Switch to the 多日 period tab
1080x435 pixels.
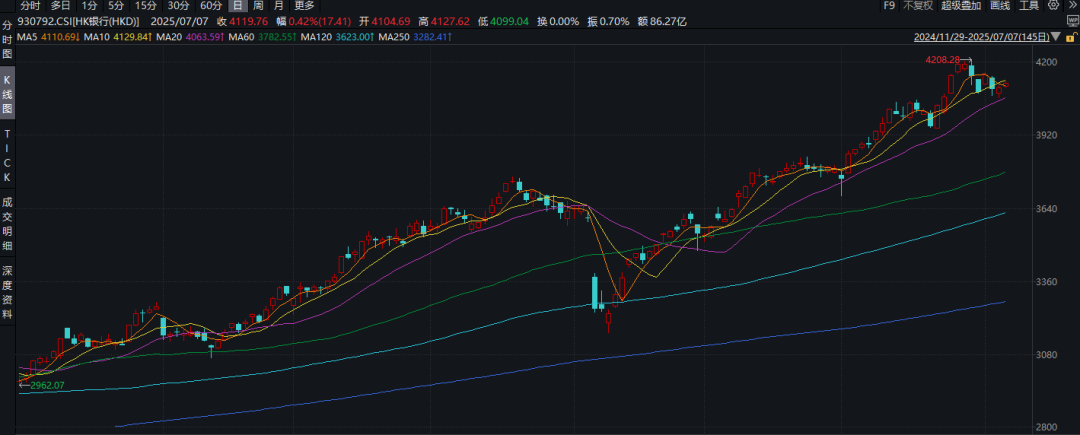(61, 6)
